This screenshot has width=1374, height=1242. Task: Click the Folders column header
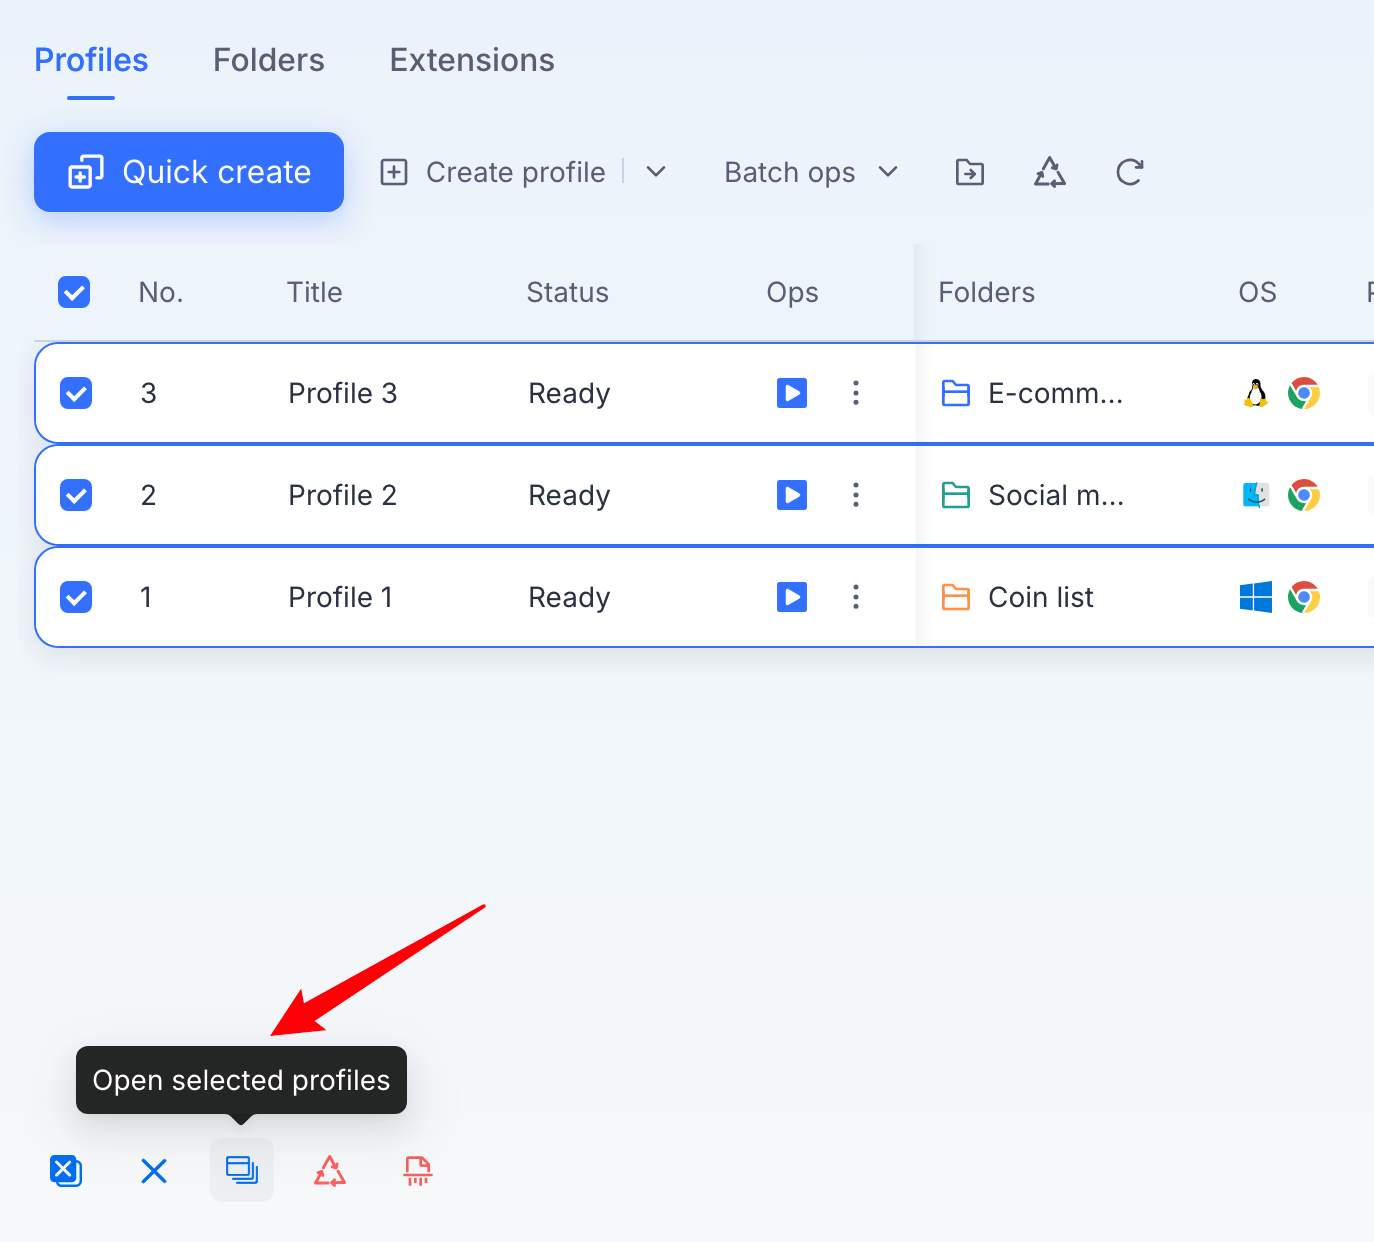tap(987, 292)
